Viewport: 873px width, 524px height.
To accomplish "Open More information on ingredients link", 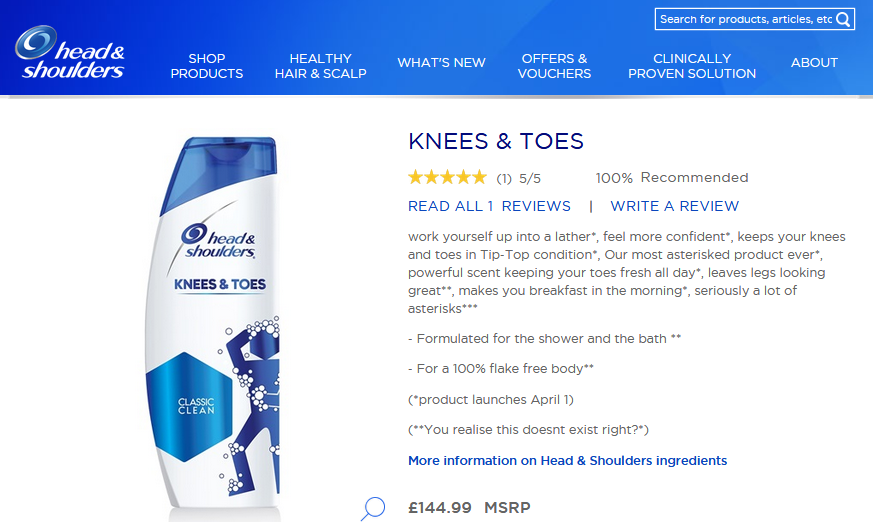I will [x=567, y=461].
